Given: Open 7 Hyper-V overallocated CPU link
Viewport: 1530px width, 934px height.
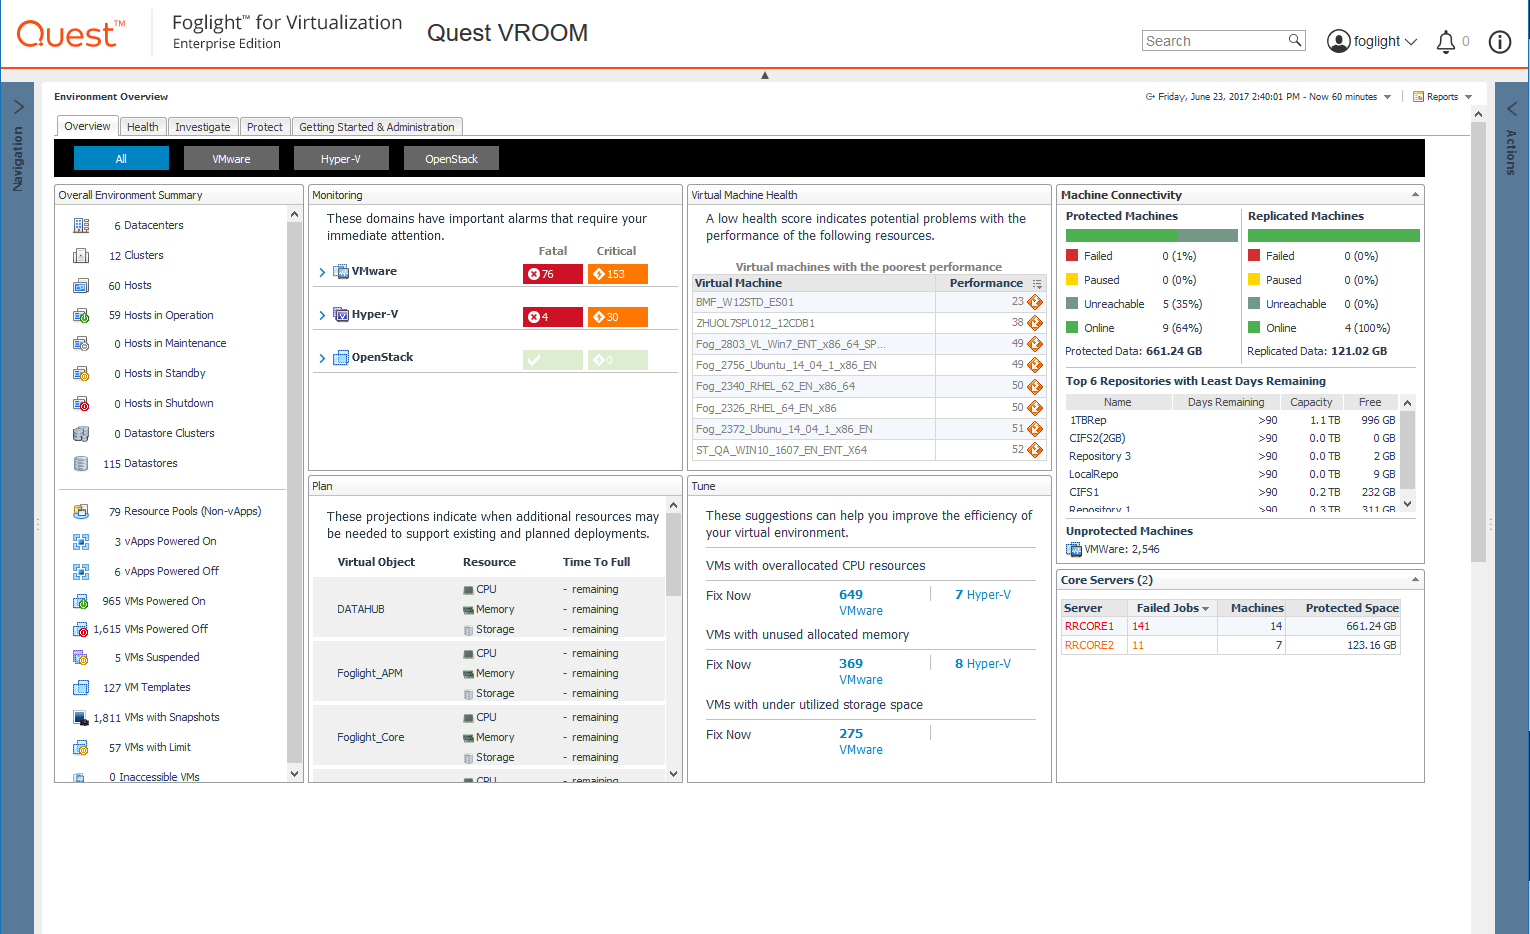Looking at the screenshot, I should click(982, 595).
